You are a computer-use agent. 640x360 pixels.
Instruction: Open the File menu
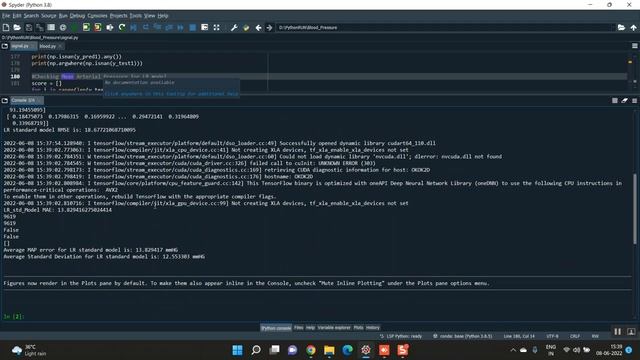point(6,16)
